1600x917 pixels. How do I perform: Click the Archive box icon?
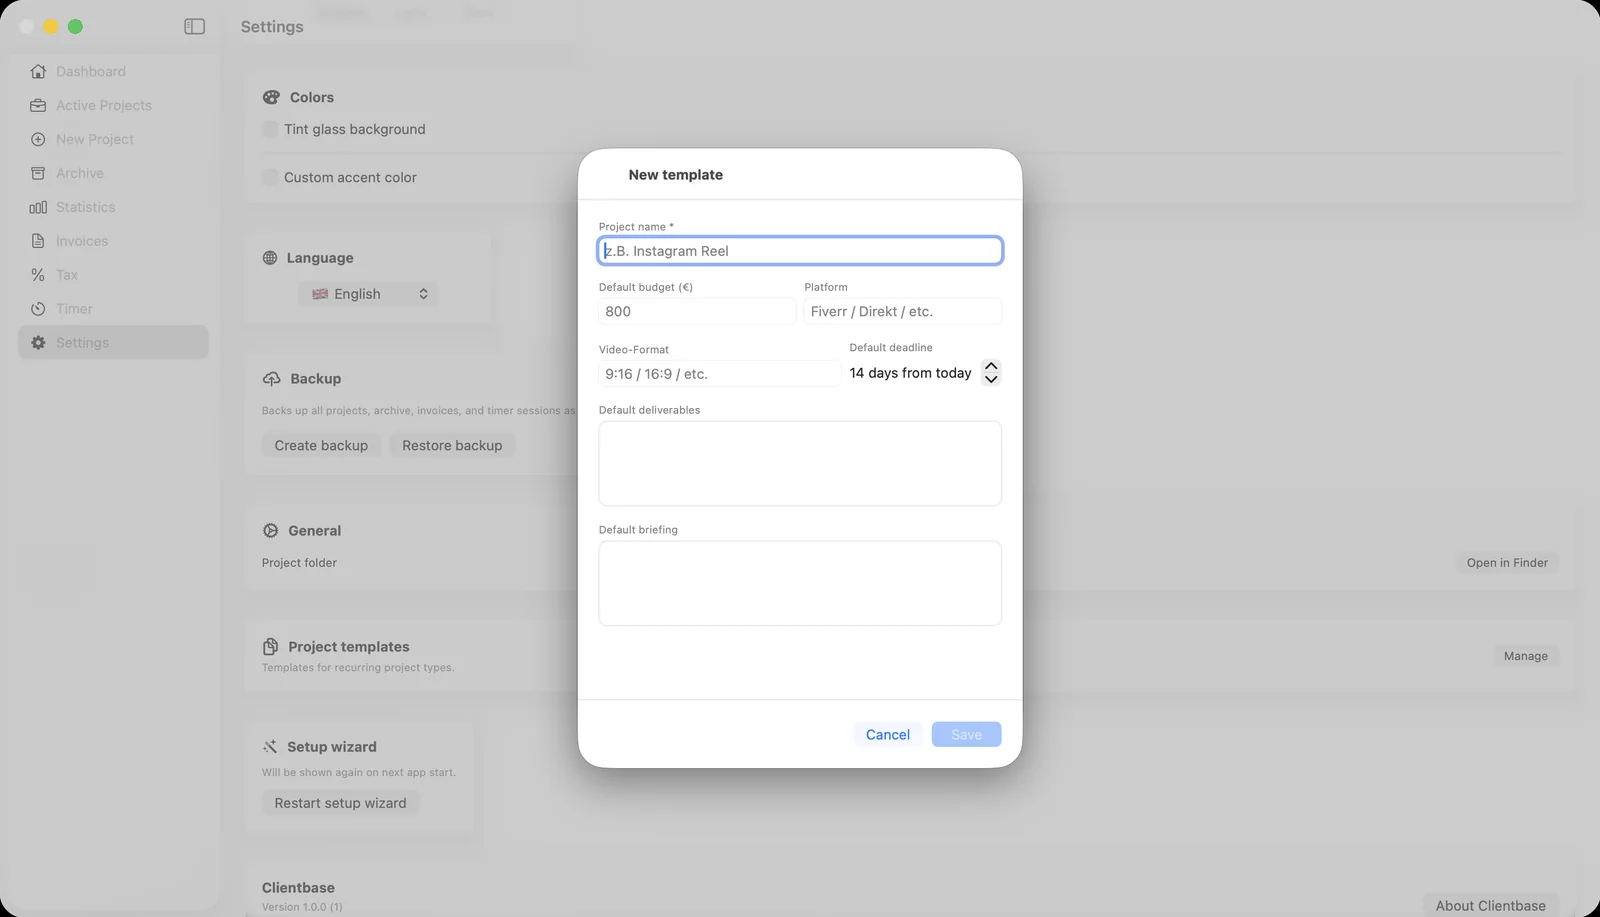[x=38, y=173]
